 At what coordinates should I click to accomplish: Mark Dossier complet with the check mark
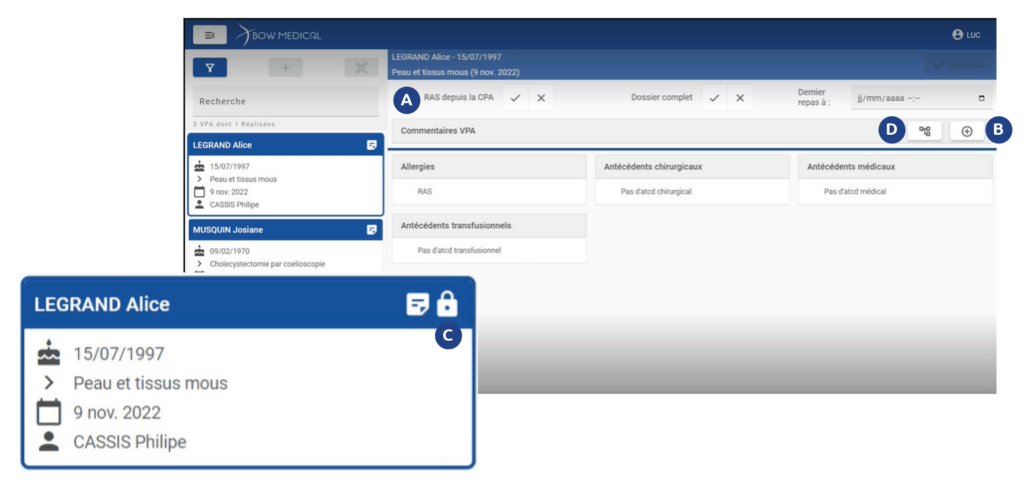(714, 98)
